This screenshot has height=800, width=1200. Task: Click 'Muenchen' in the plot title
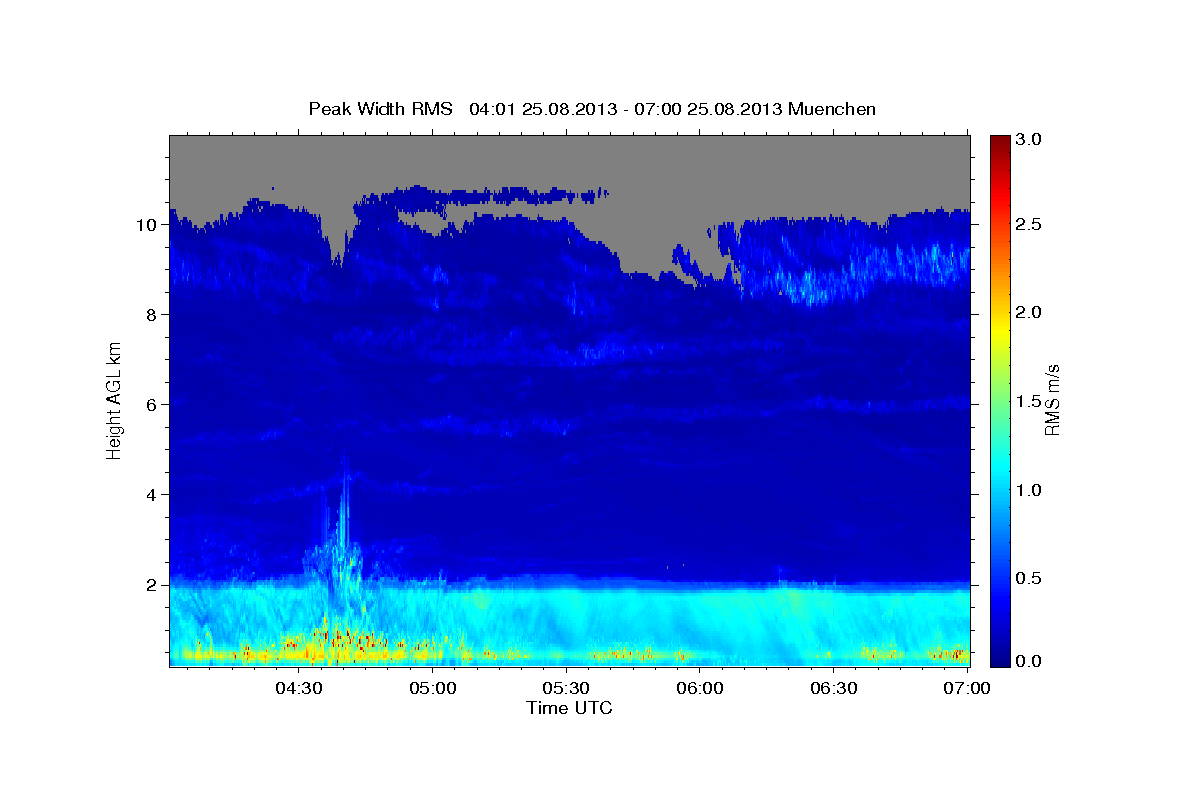[x=832, y=108]
